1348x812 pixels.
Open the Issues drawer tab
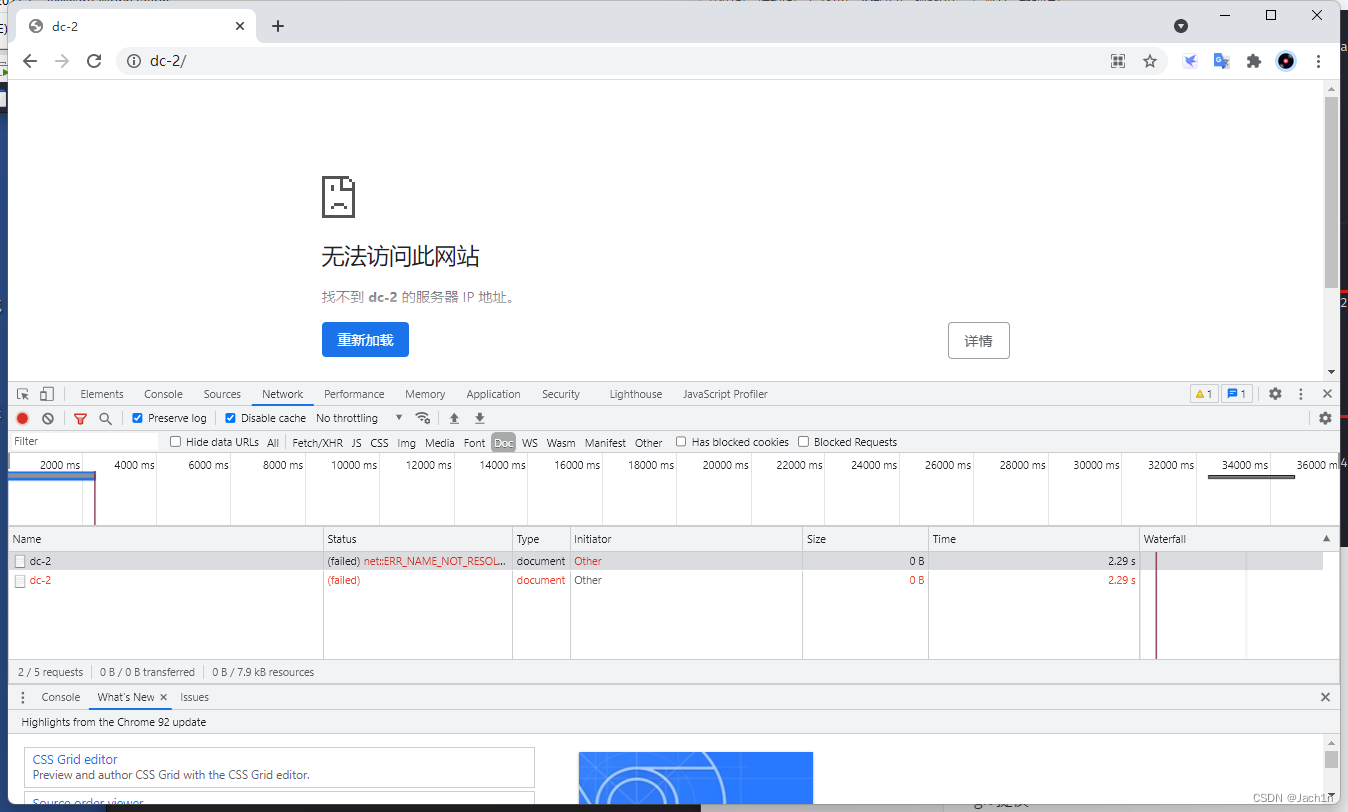point(194,697)
